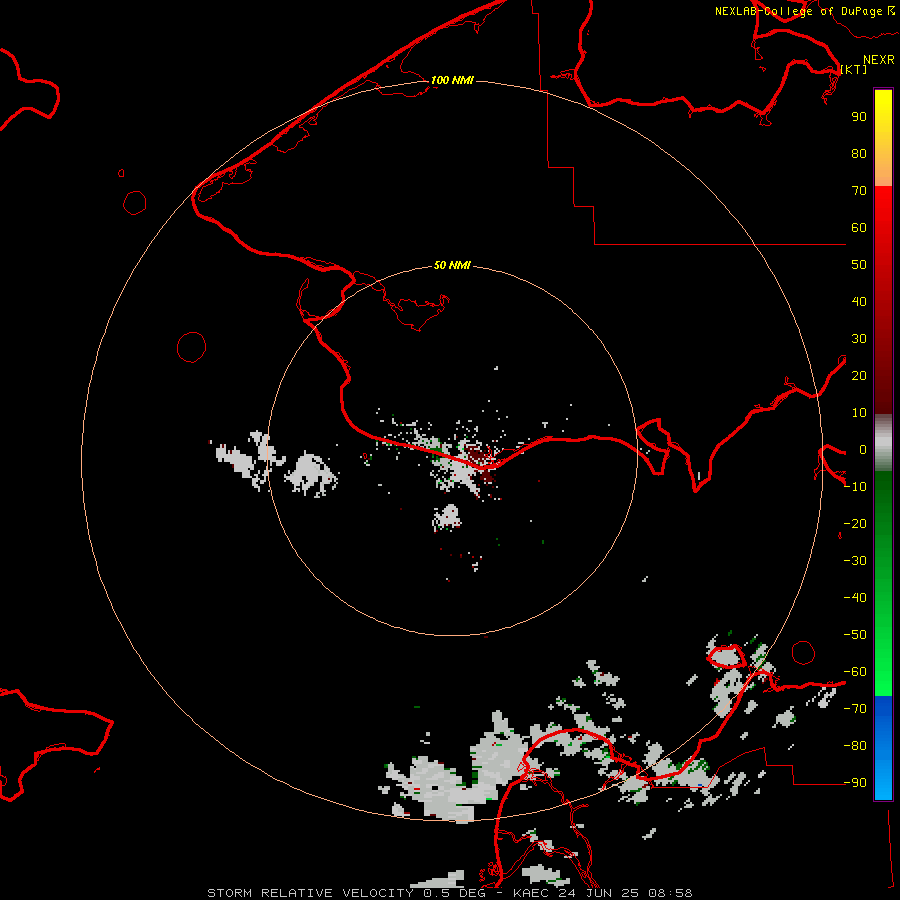
Task: Click the 90 value on the velocity scale
Action: 859,117
